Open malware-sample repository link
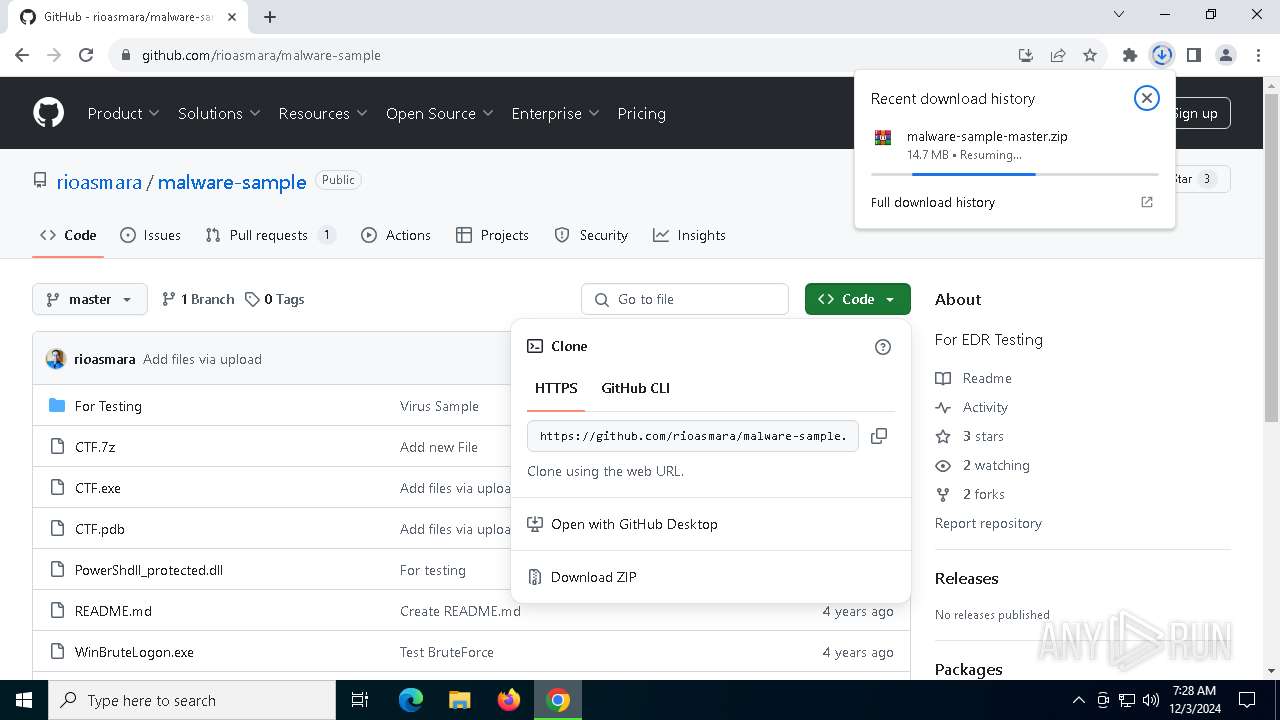This screenshot has height=720, width=1280. click(x=232, y=182)
